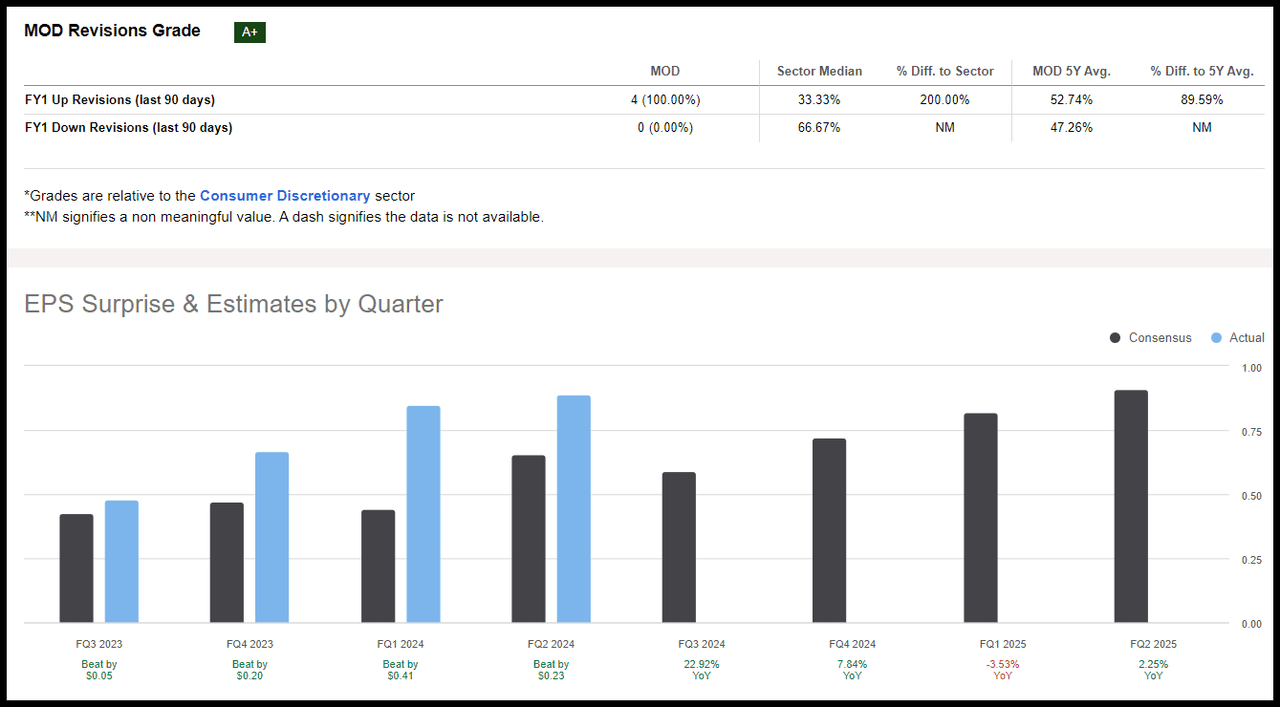Select the FQ1 2024 blue actual bar
The width and height of the screenshot is (1280, 707).
pyautogui.click(x=423, y=514)
